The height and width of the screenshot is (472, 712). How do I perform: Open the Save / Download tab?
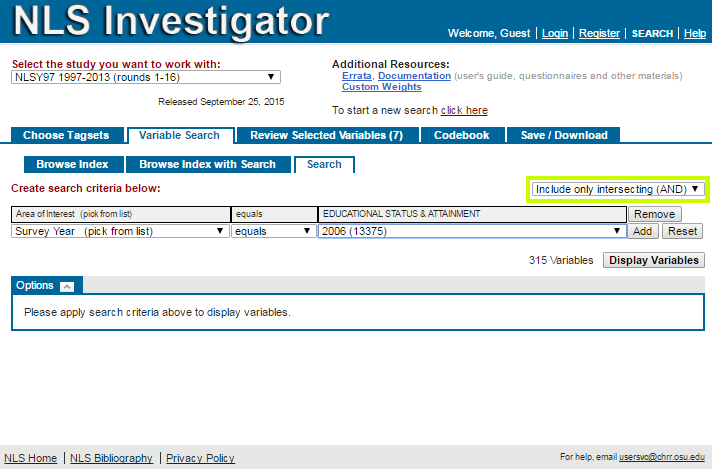point(564,135)
